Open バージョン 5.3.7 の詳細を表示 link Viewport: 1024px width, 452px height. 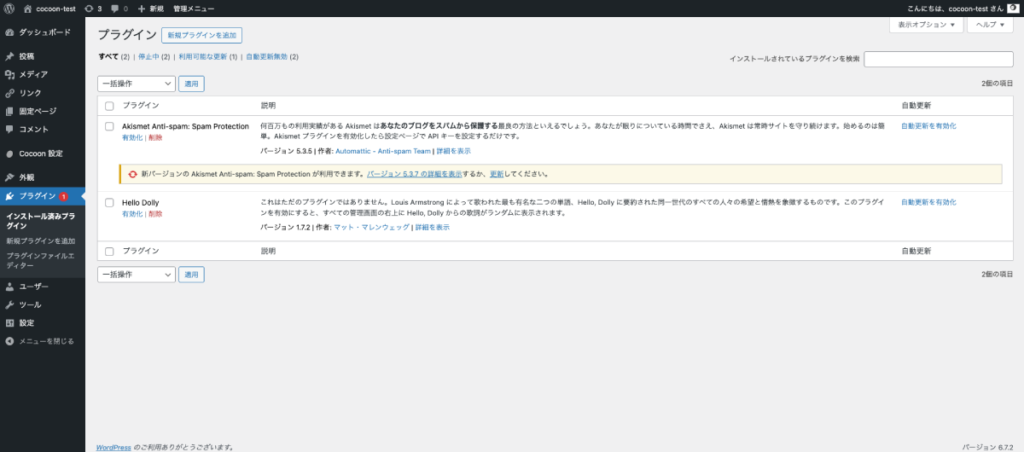414,174
